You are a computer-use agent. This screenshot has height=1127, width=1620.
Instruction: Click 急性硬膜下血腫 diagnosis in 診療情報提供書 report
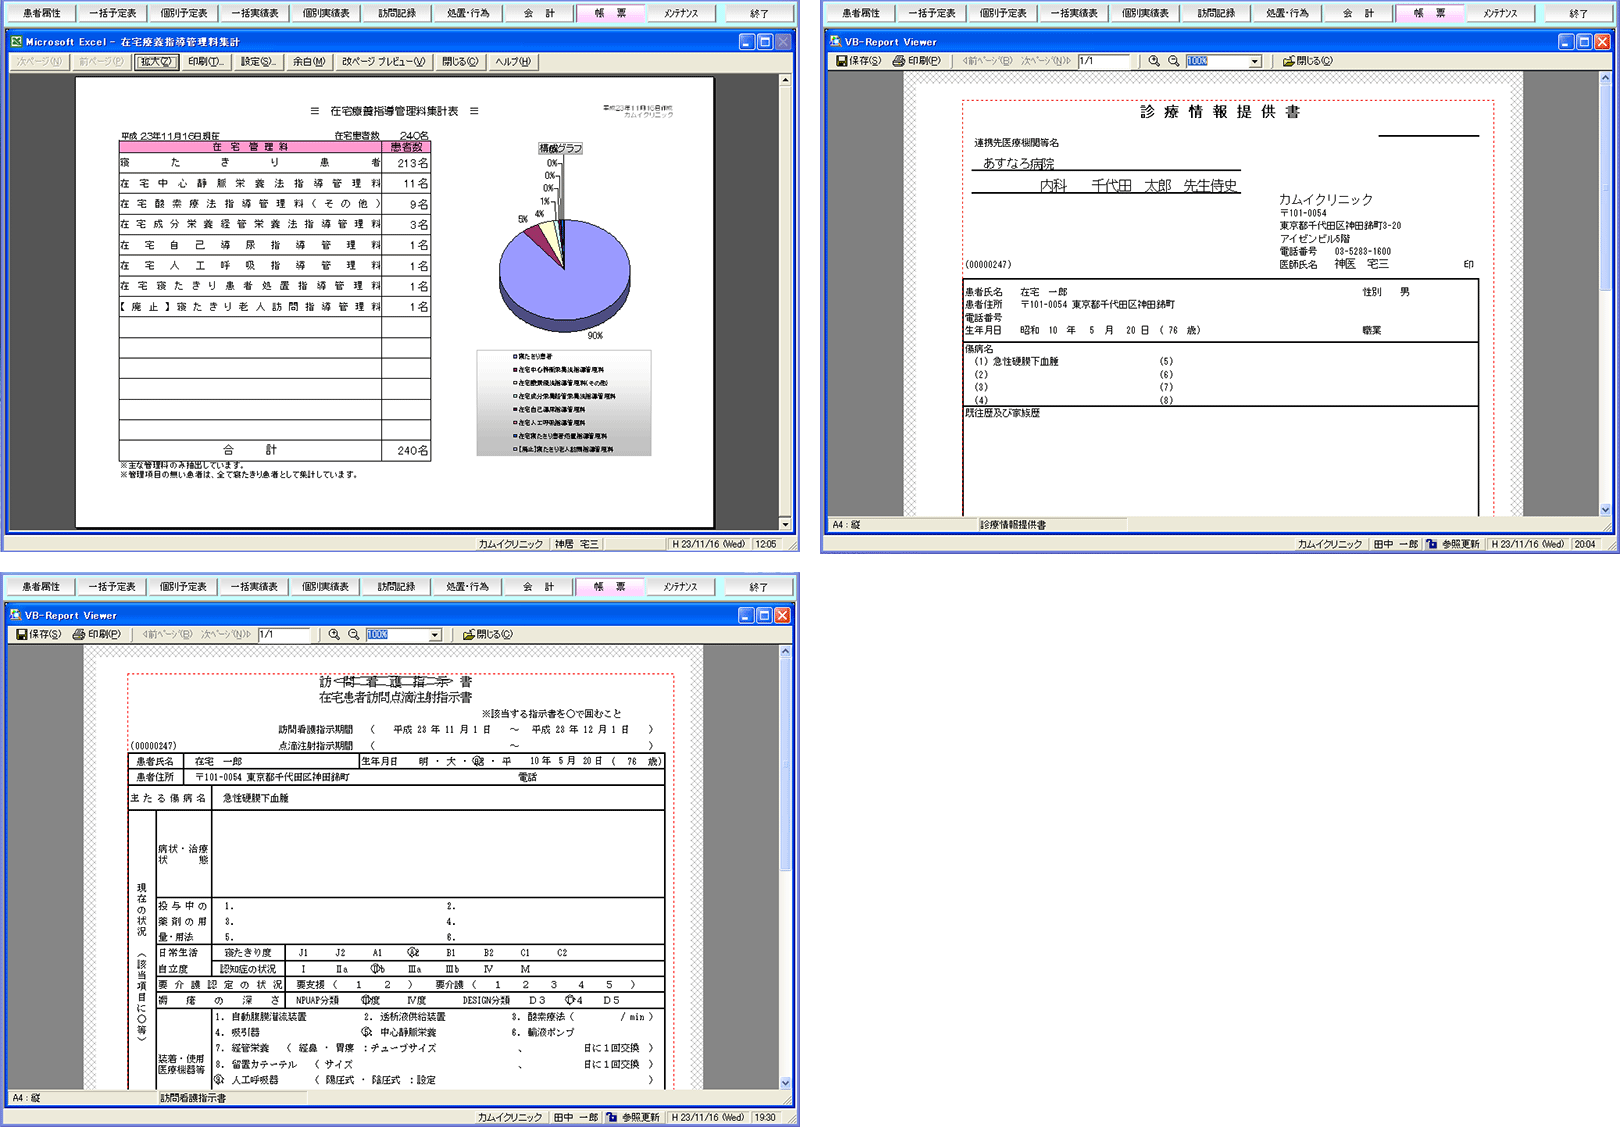1025,361
